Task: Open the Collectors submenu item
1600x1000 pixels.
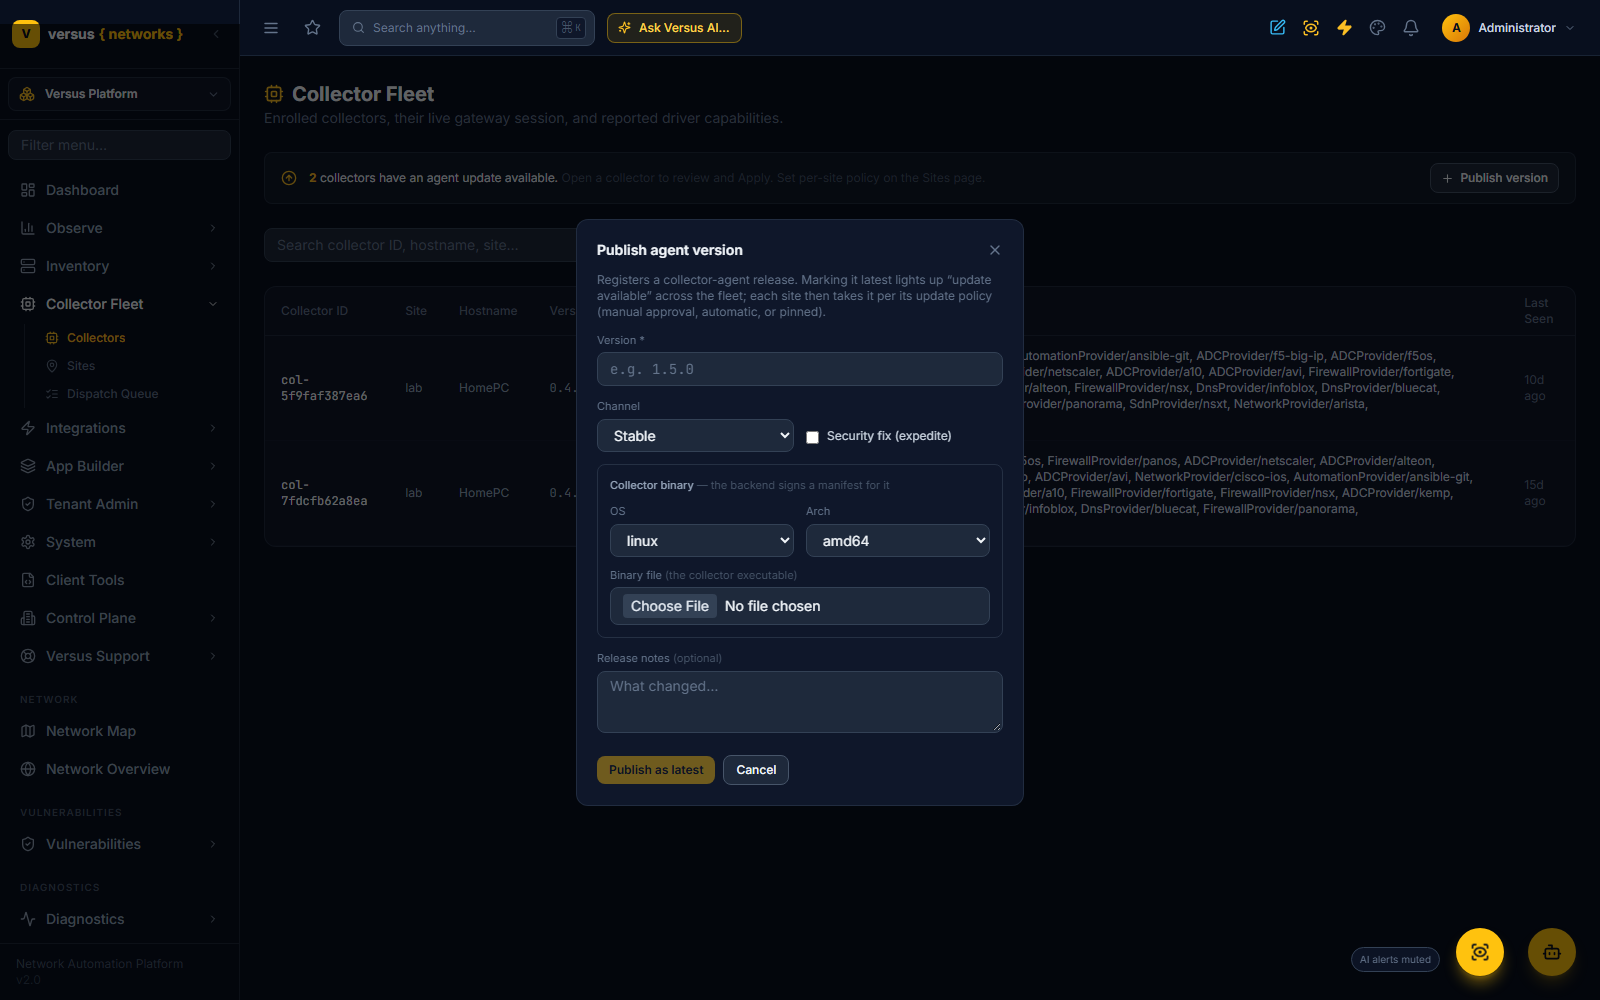Action: click(96, 338)
